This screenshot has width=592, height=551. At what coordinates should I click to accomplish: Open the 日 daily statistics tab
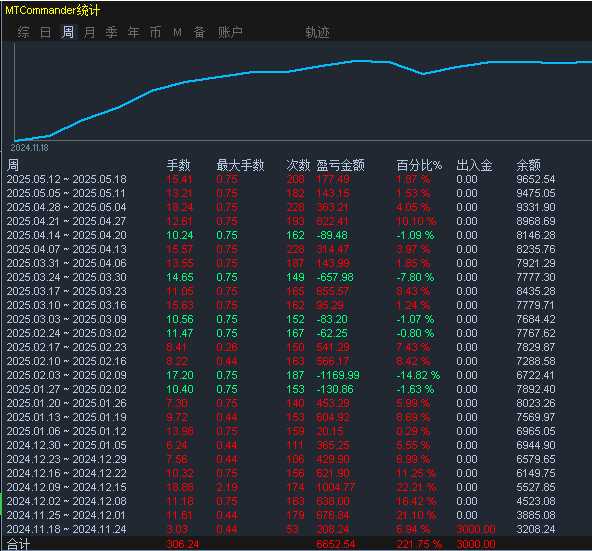[45, 32]
